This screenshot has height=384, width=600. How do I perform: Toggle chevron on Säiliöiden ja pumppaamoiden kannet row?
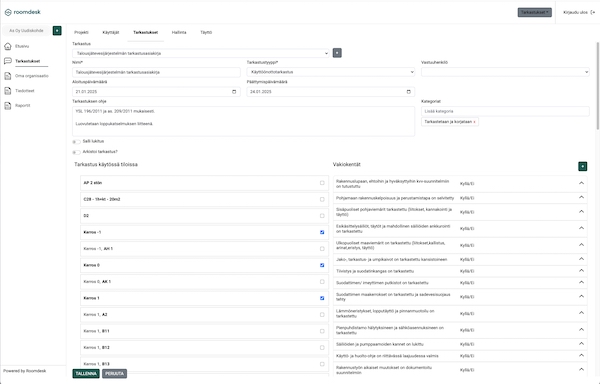tap(581, 343)
